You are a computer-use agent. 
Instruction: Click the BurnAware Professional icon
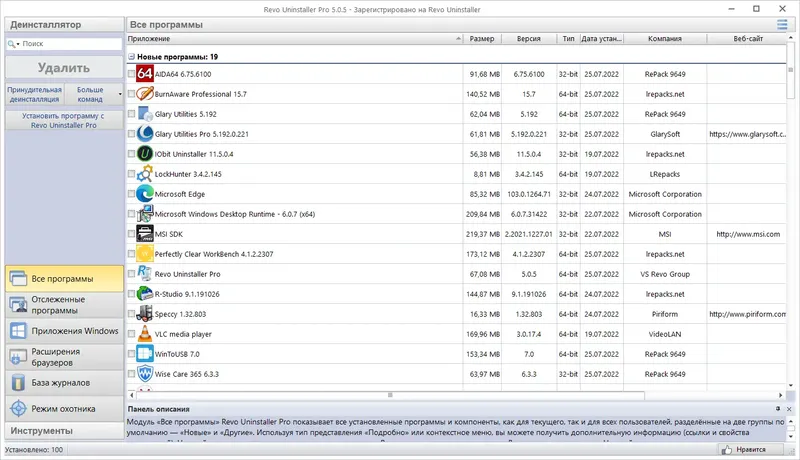(x=145, y=94)
